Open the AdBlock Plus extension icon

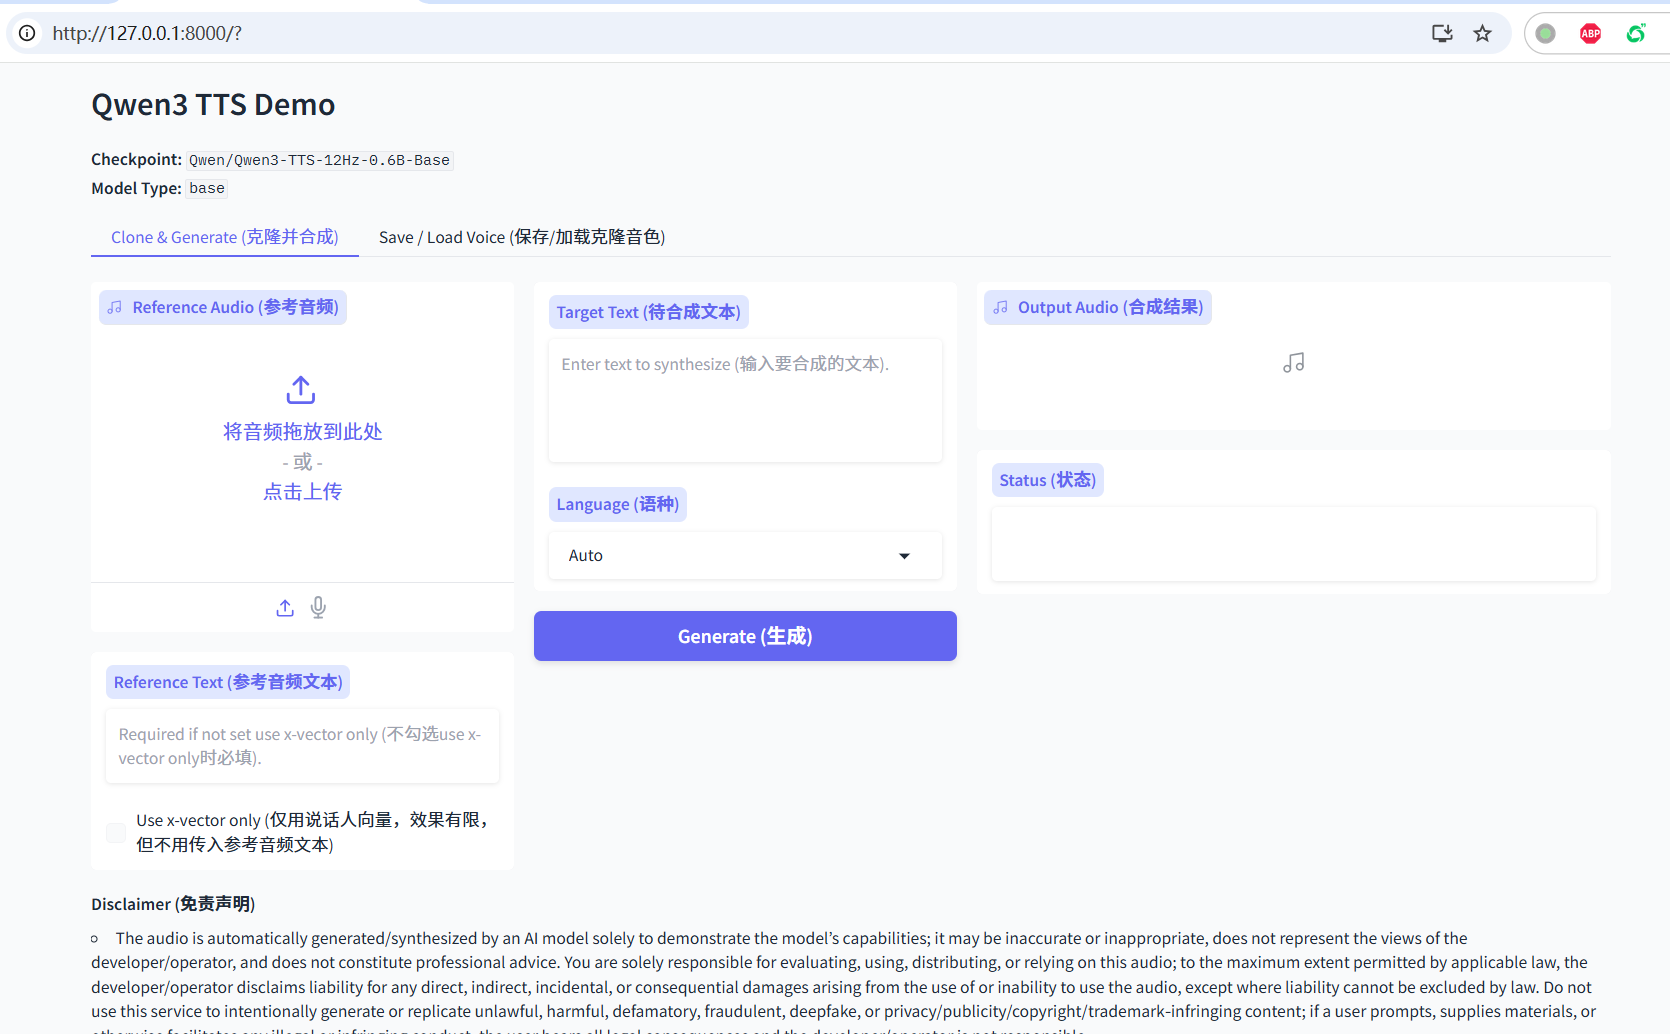click(x=1590, y=34)
